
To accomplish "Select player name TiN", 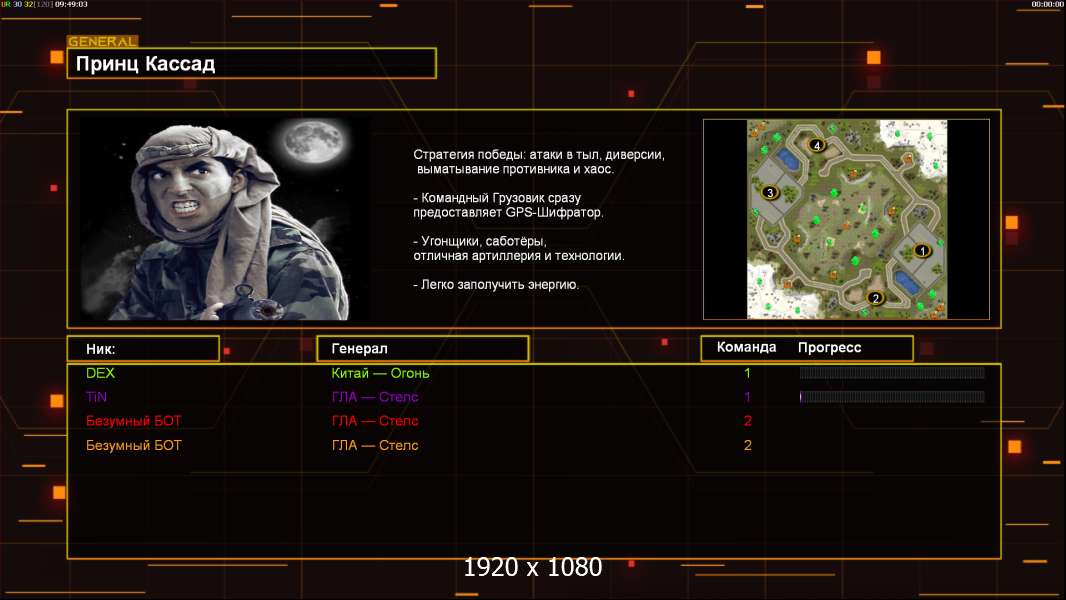I will point(97,397).
